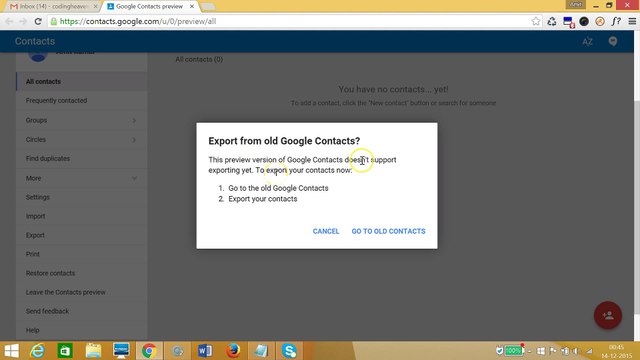Select the Google Contacts preview tab
The image size is (640, 360).
click(149, 7)
